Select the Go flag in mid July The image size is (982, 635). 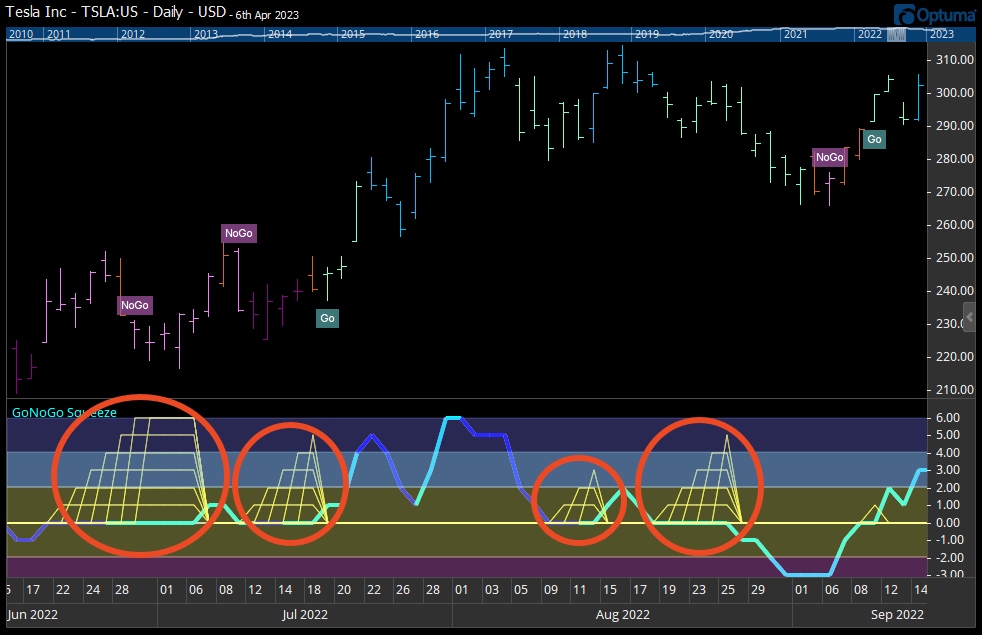(x=328, y=318)
